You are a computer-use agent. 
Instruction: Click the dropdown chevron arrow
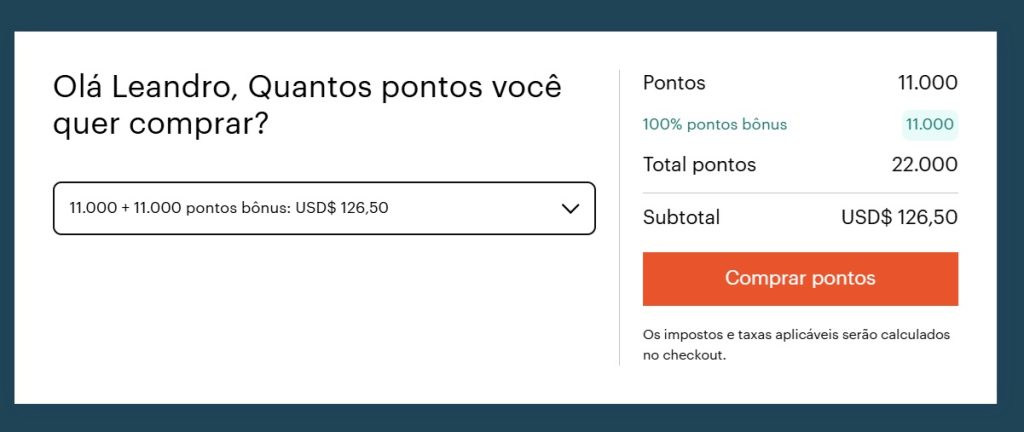[x=570, y=208]
